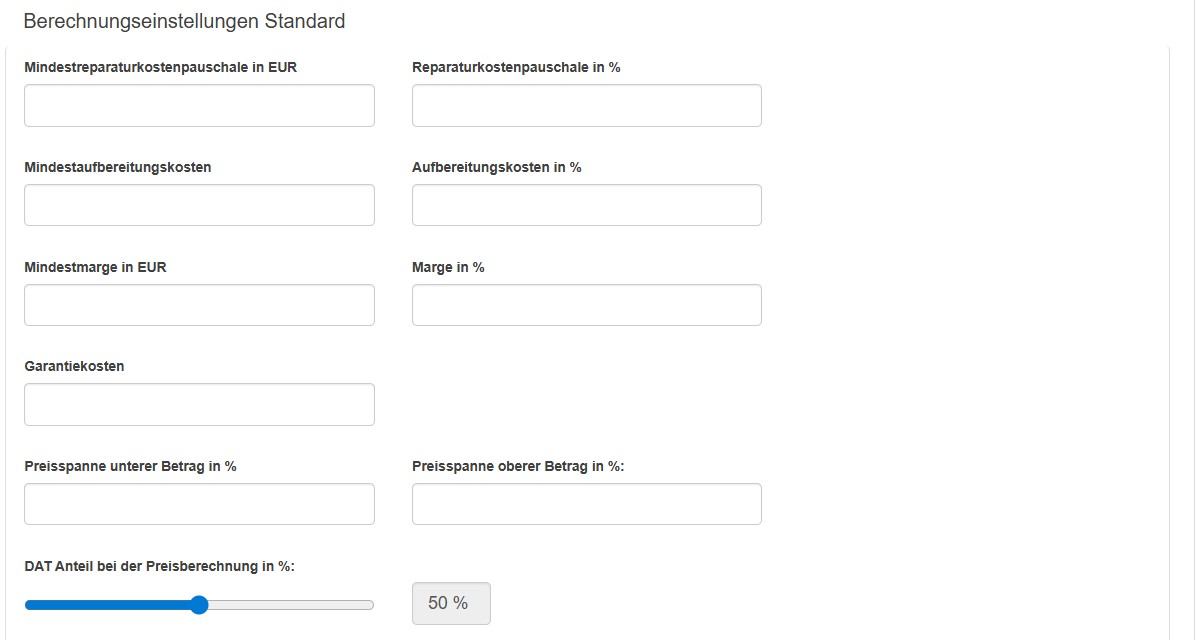Click the Preisspanne oberer Betrag in % field
1197x640 pixels.
(586, 504)
